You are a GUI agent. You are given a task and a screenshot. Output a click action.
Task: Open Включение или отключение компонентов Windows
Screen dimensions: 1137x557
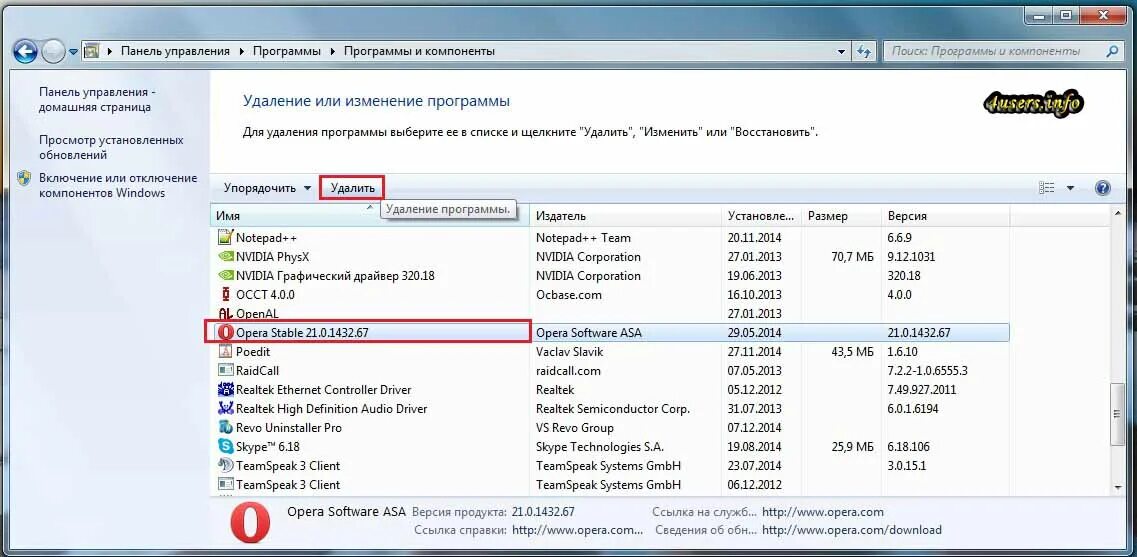pyautogui.click(x=118, y=186)
